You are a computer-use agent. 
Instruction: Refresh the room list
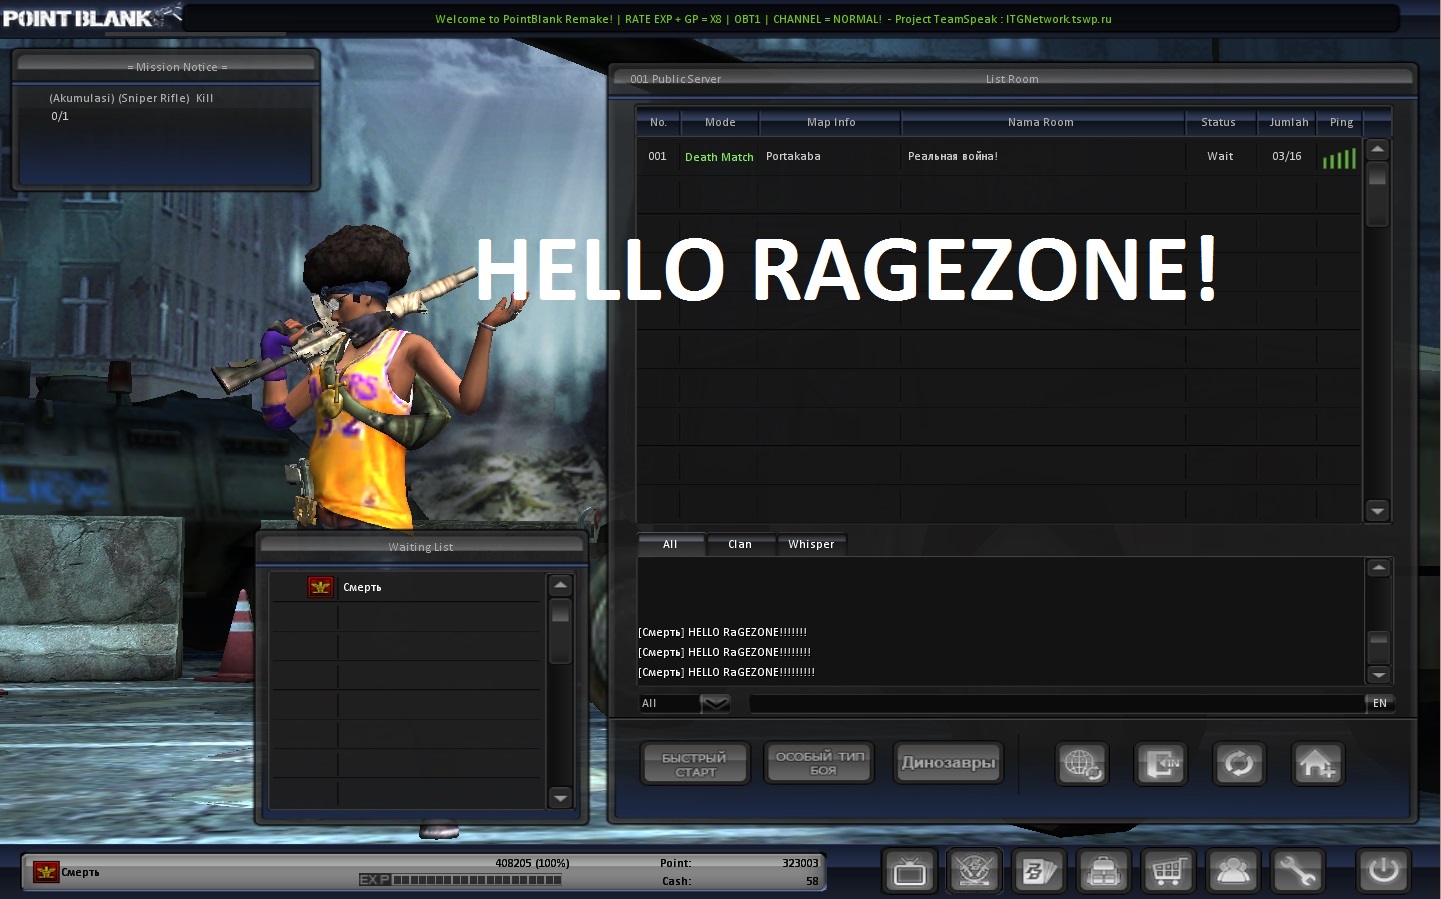[x=1239, y=764]
